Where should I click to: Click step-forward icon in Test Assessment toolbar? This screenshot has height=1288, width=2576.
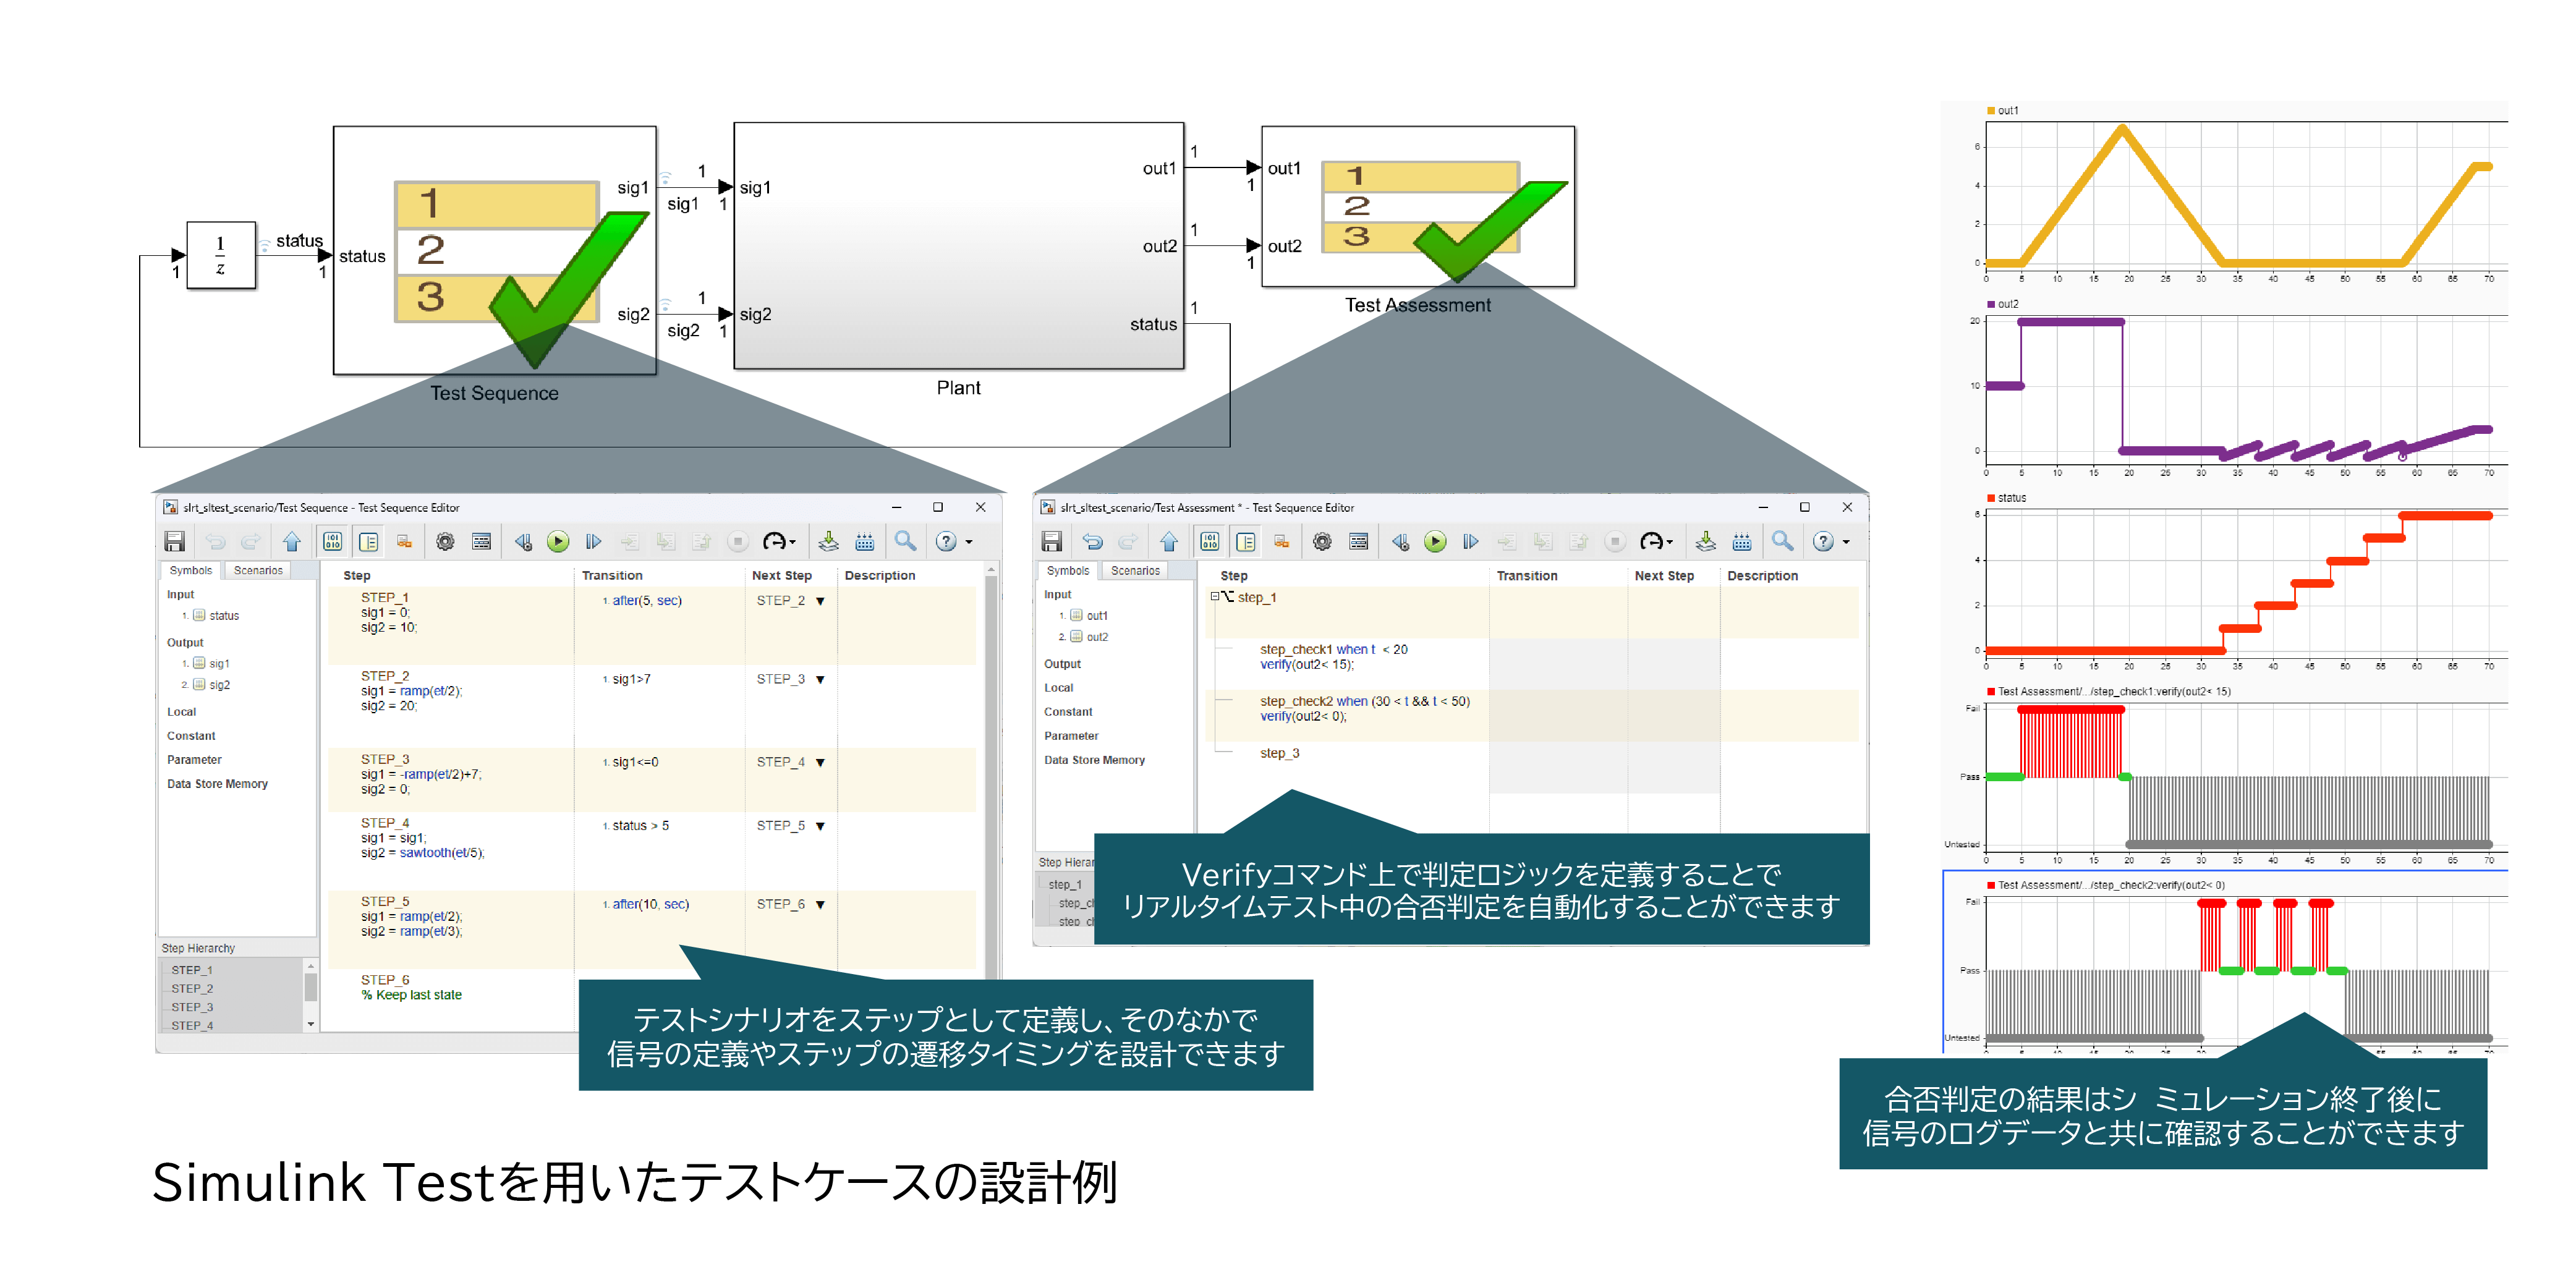pos(1471,541)
